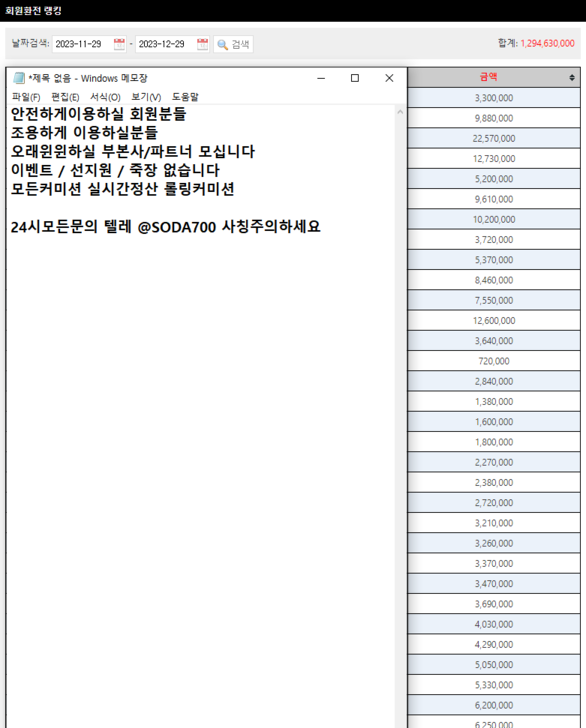This screenshot has width=586, height=728.
Task: Click Notepad line 조용하게 이용하실분들
Action: [x=84, y=133]
